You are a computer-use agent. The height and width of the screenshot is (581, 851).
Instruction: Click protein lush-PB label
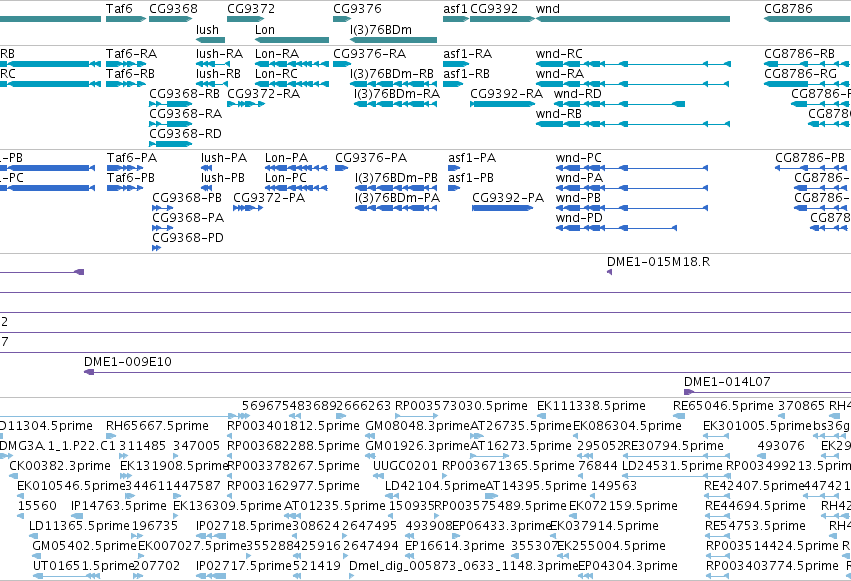223,178
